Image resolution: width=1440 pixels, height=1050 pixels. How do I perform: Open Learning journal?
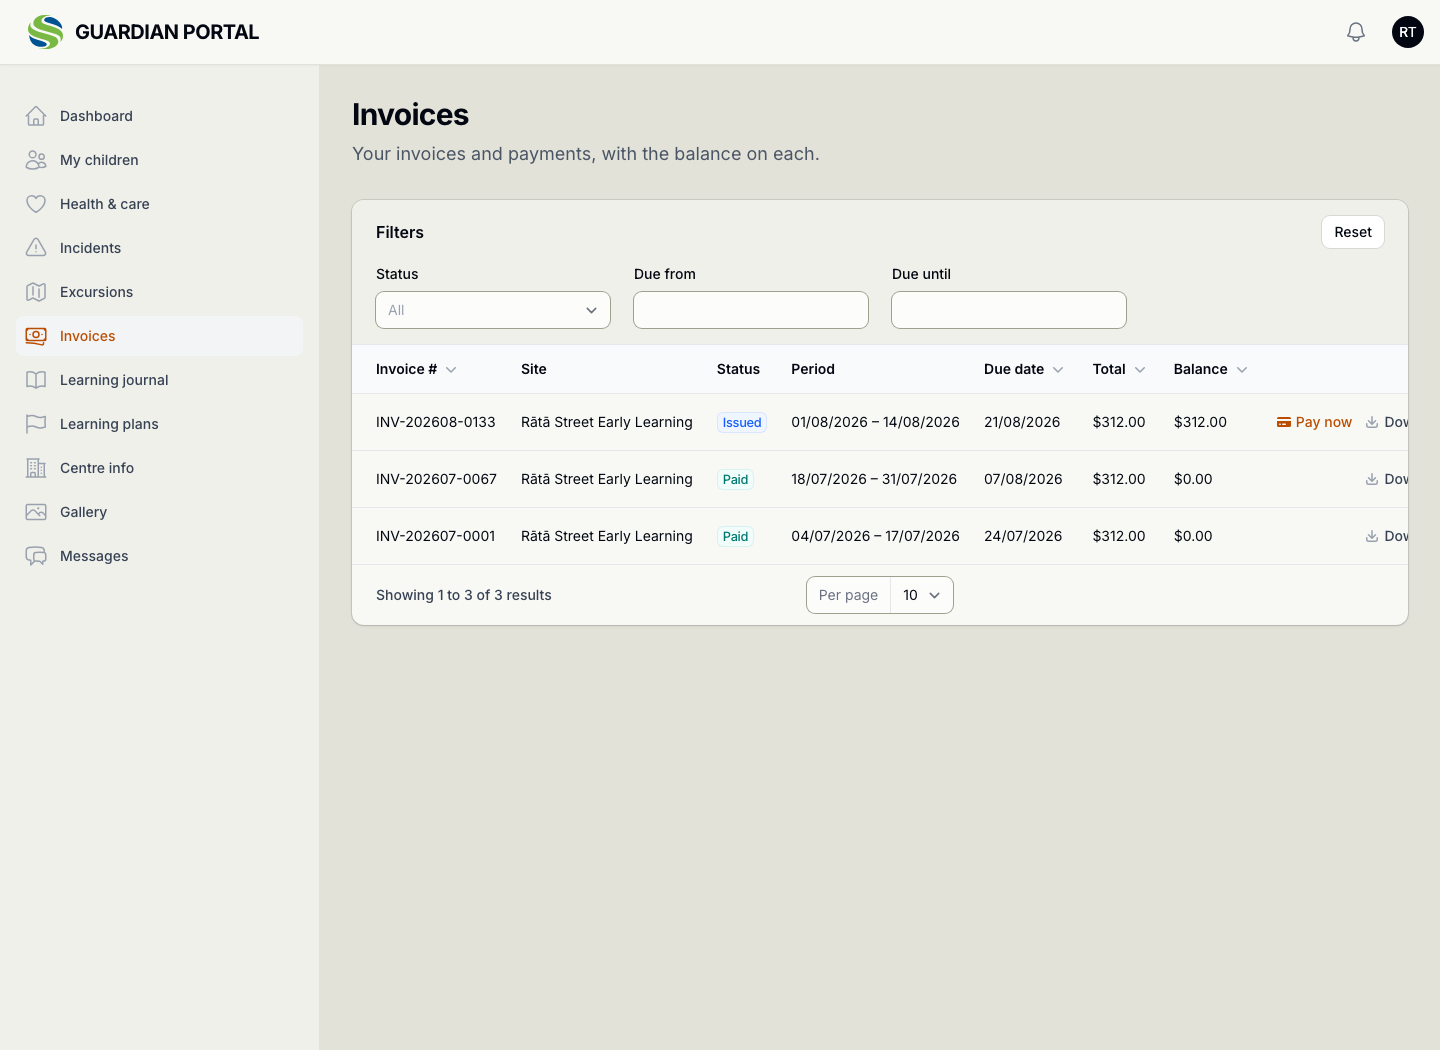click(x=160, y=380)
